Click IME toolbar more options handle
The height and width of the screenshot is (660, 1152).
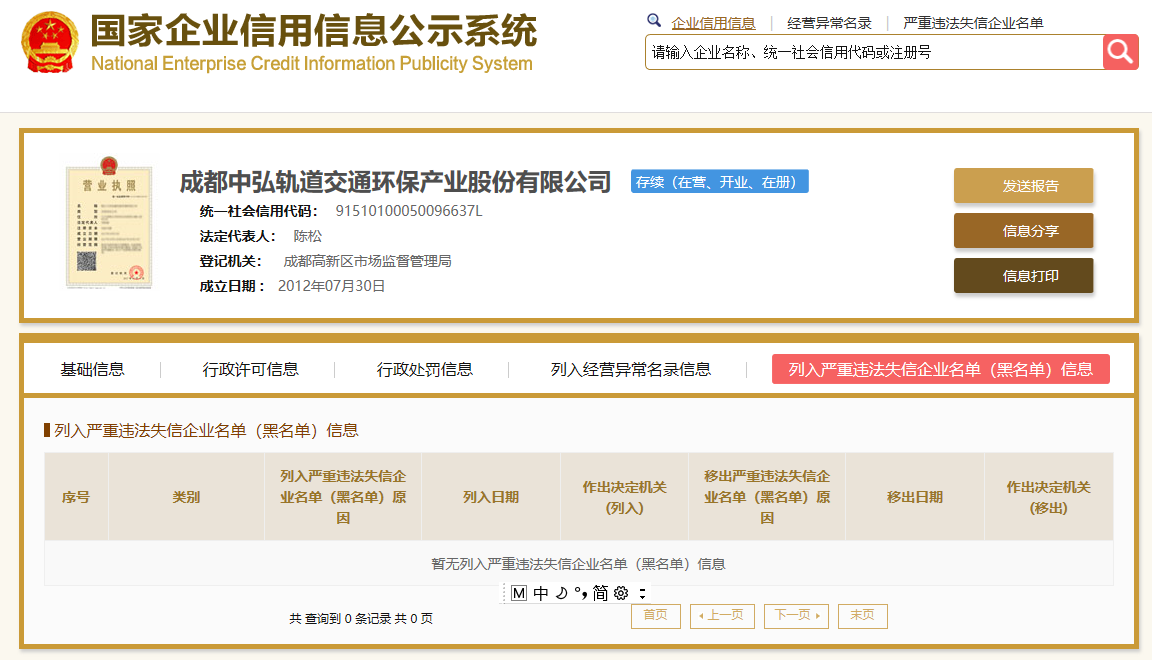point(642,593)
